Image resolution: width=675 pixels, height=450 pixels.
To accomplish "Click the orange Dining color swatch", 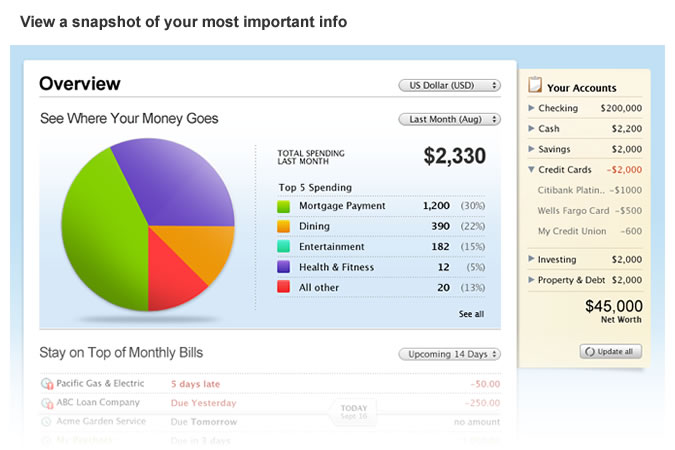I will [283, 227].
